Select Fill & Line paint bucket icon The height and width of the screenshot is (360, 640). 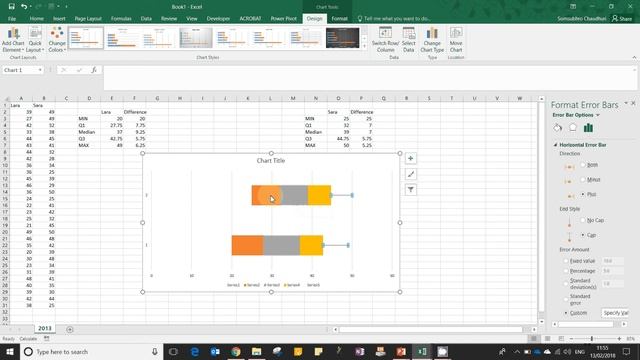pos(558,128)
